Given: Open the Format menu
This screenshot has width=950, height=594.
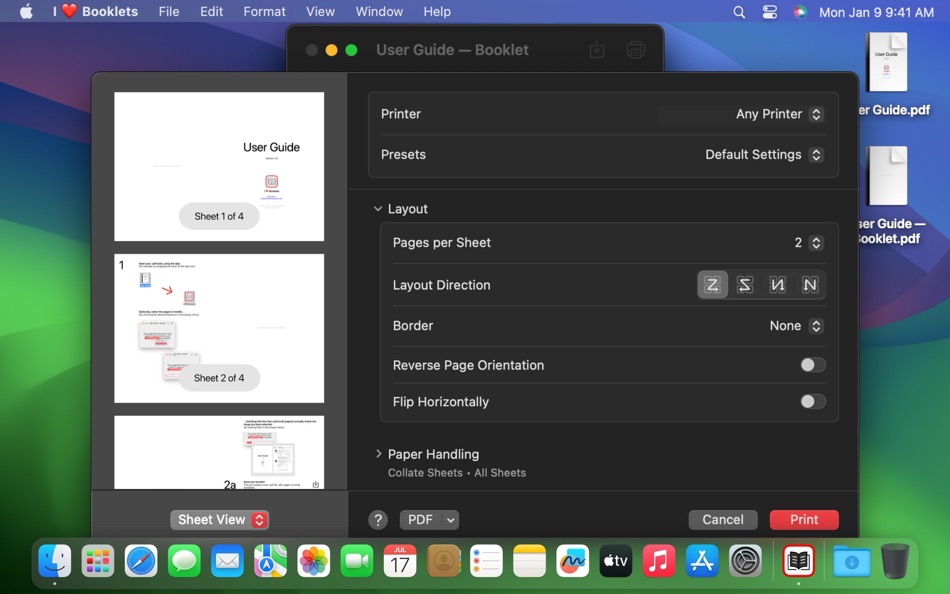Looking at the screenshot, I should coord(264,11).
